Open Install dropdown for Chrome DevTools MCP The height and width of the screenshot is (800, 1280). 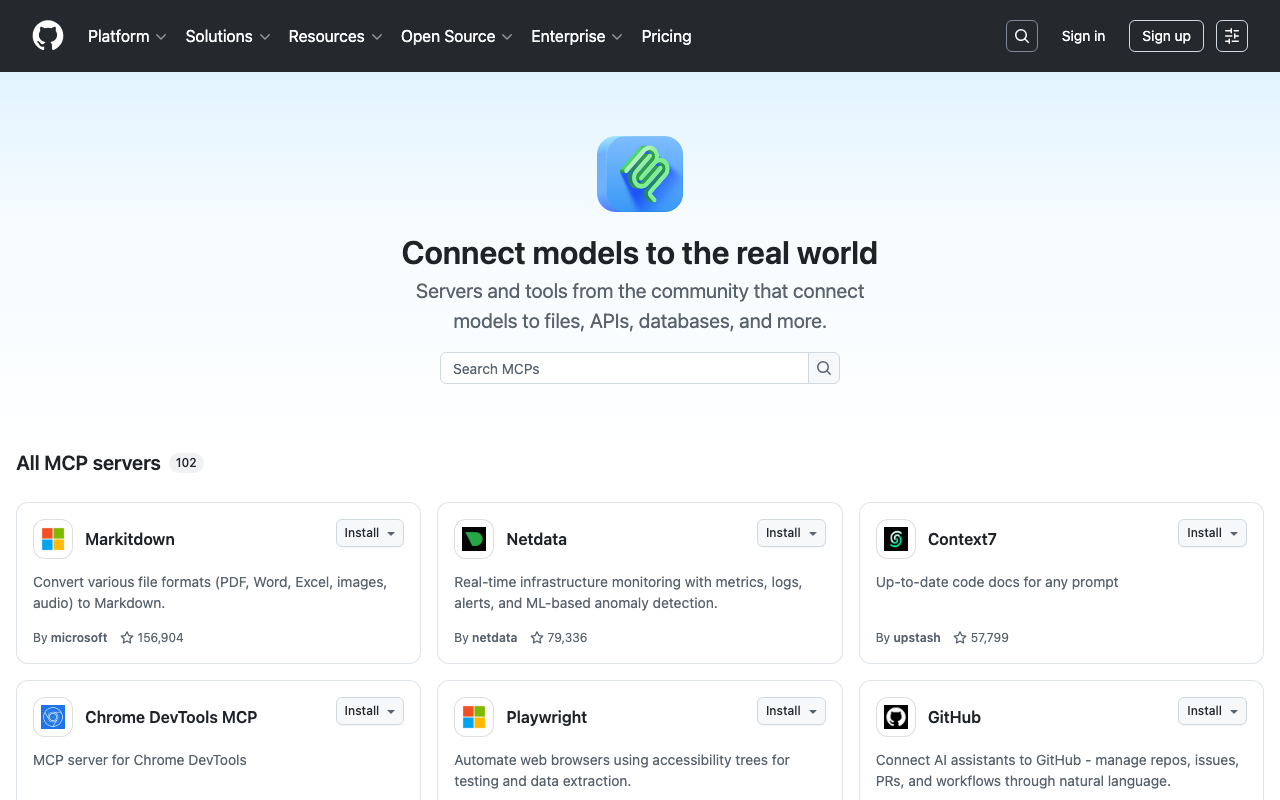[370, 711]
